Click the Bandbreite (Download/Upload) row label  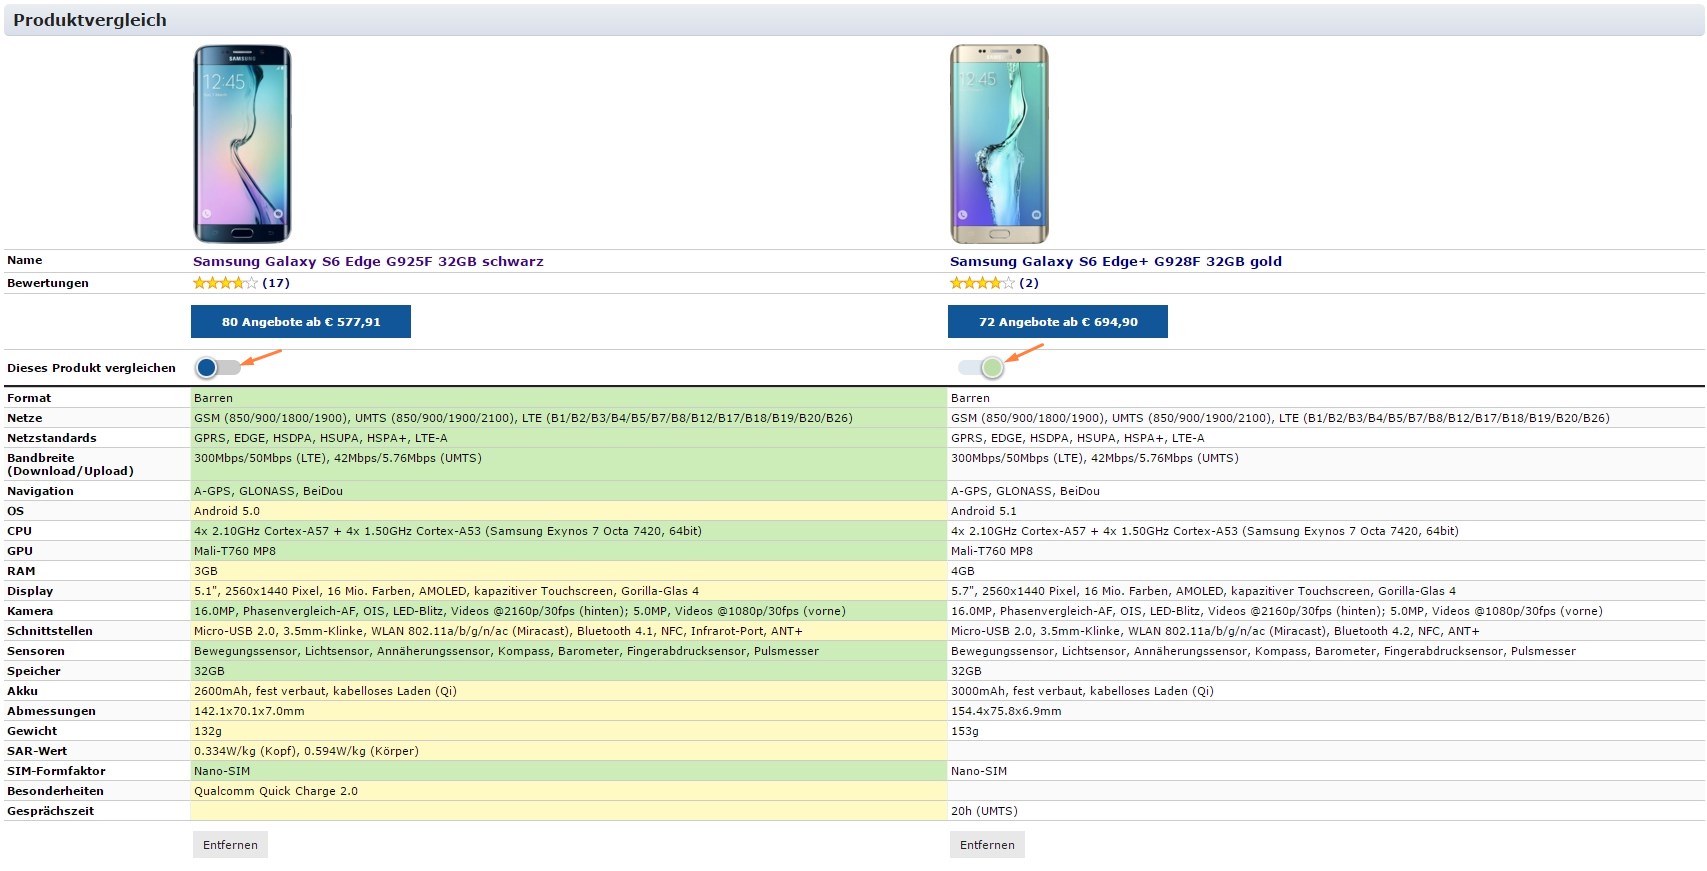tap(70, 464)
